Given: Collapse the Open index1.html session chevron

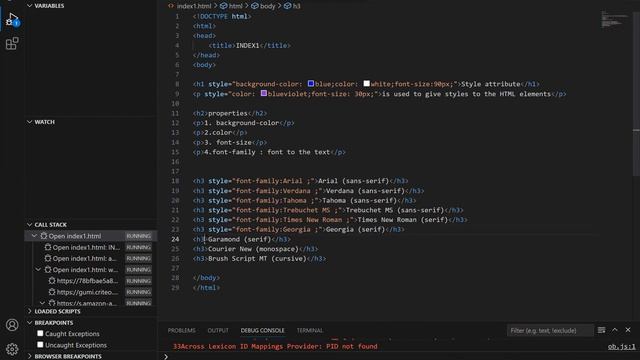Looking at the screenshot, I should point(34,236).
